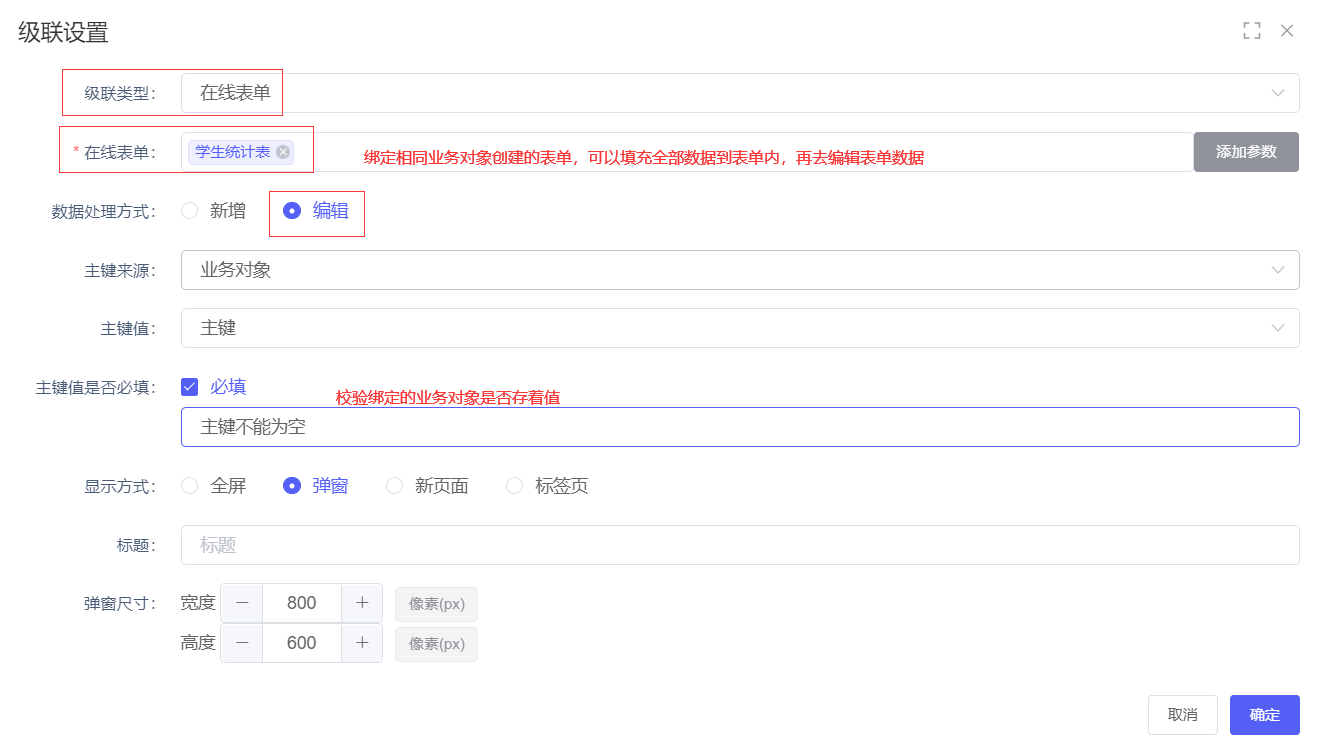Increase the 宽度 value with plus
The image size is (1329, 756).
[x=362, y=603]
